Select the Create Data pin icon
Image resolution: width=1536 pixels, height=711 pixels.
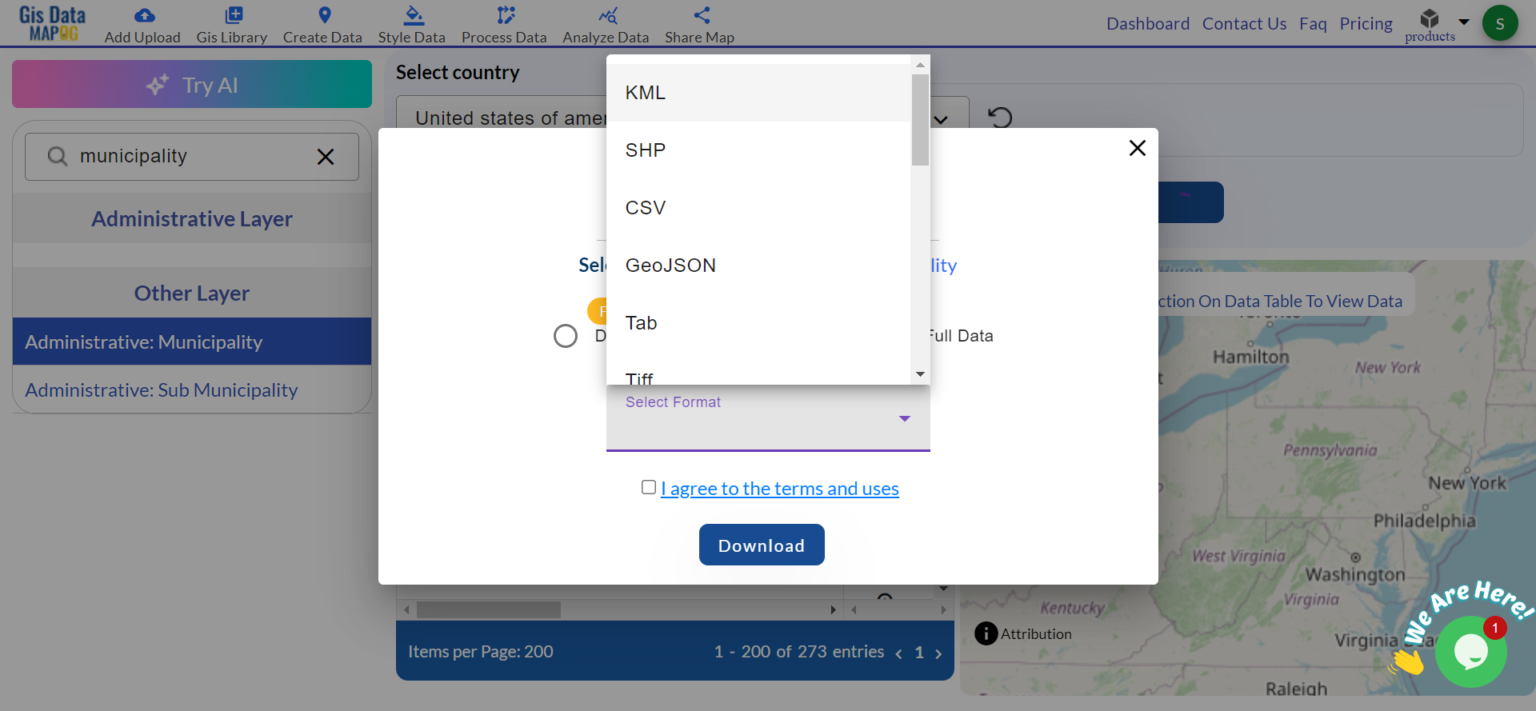pos(323,16)
